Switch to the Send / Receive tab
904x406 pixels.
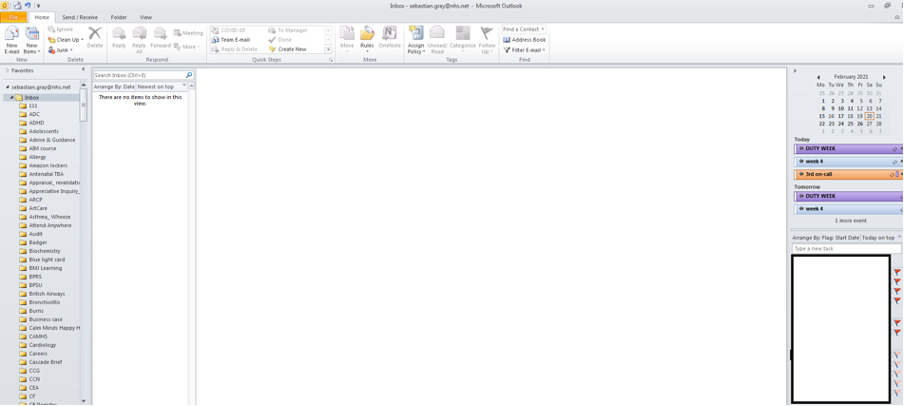coord(80,17)
